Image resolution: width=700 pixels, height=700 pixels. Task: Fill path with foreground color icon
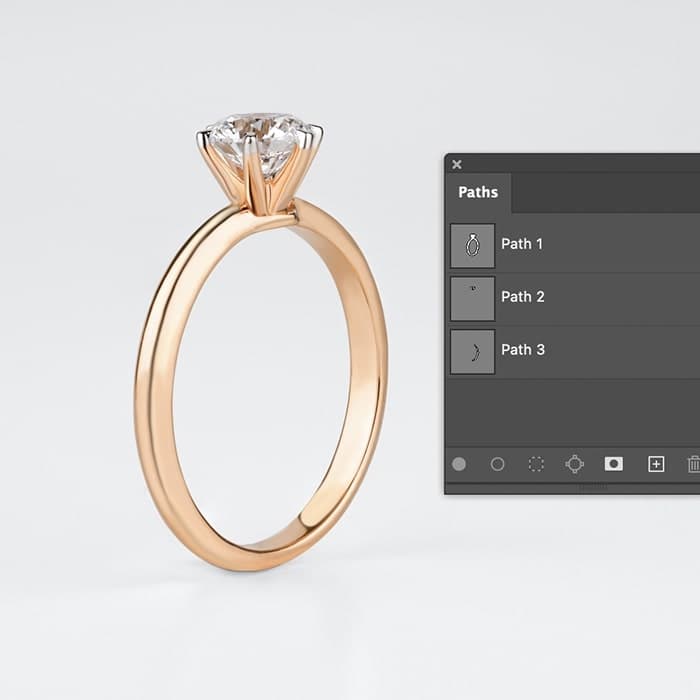[459, 464]
